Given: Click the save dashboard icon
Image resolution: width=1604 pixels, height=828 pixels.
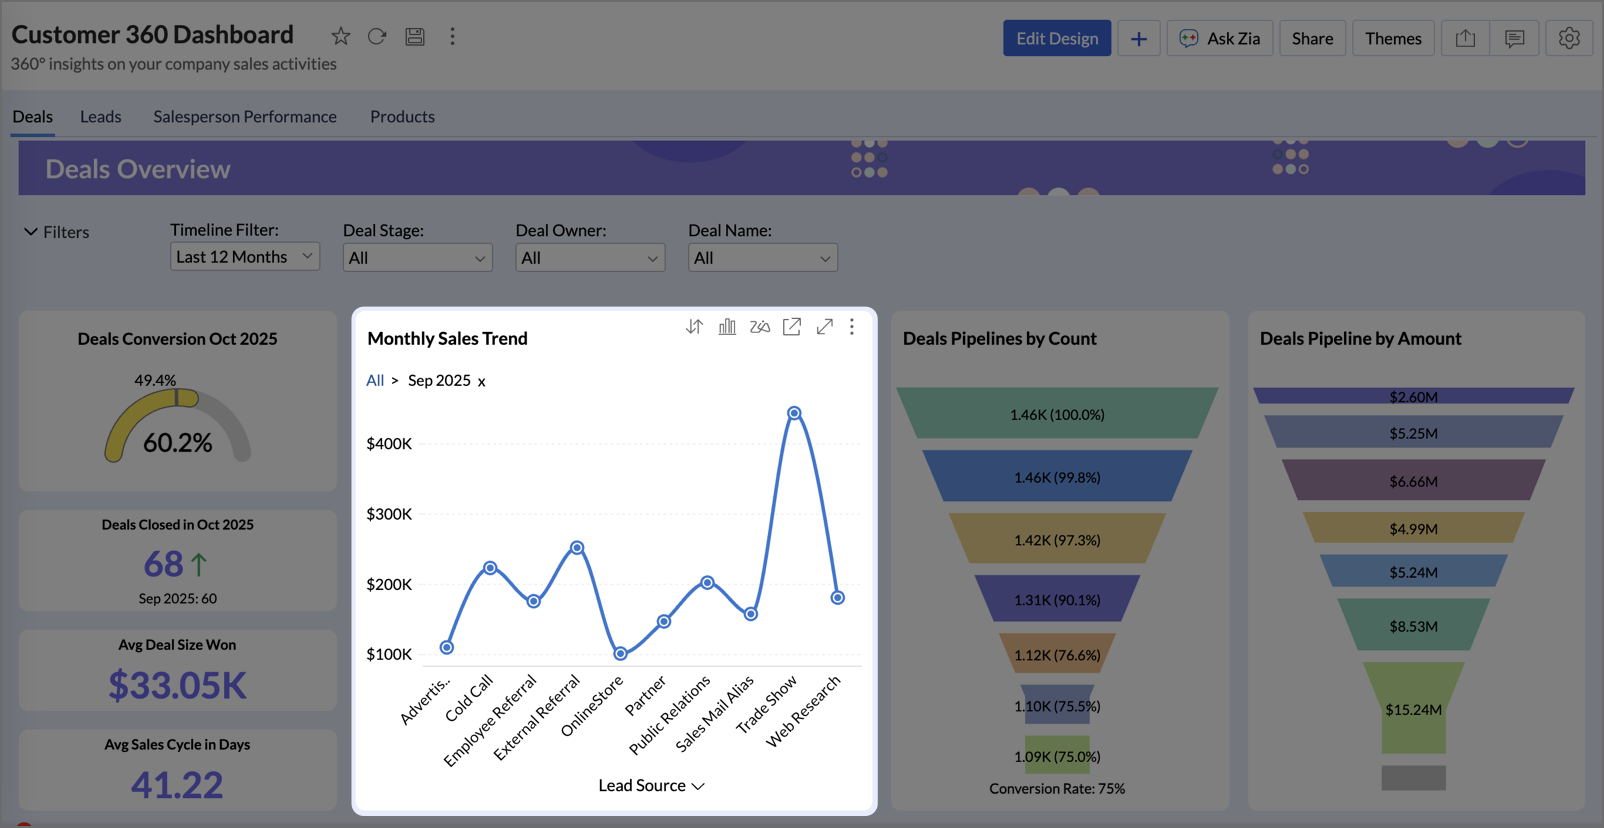Looking at the screenshot, I should coord(415,37).
